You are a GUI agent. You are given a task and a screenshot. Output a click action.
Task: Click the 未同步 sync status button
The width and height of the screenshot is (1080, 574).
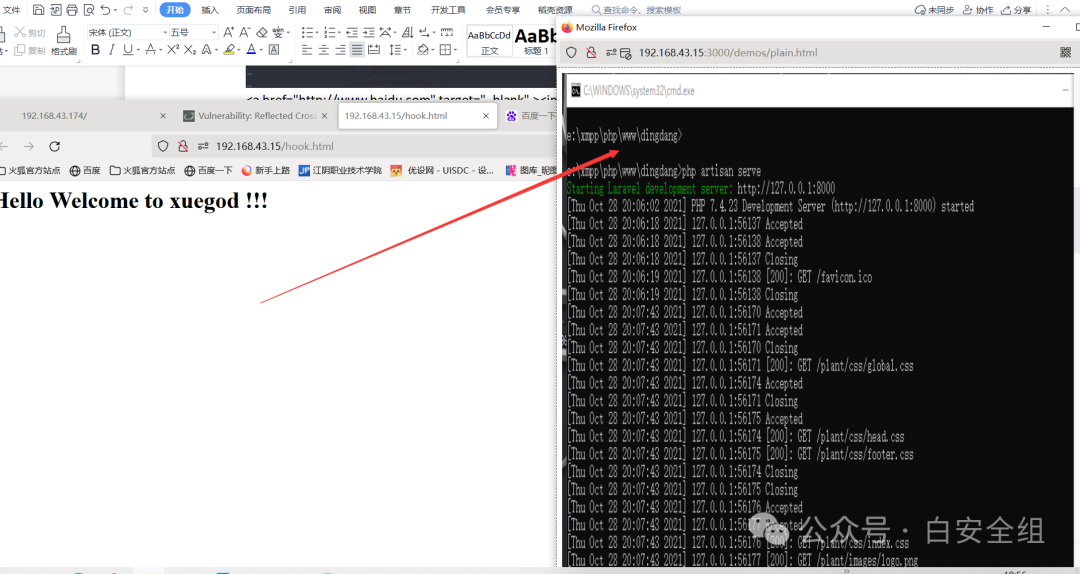(x=934, y=10)
